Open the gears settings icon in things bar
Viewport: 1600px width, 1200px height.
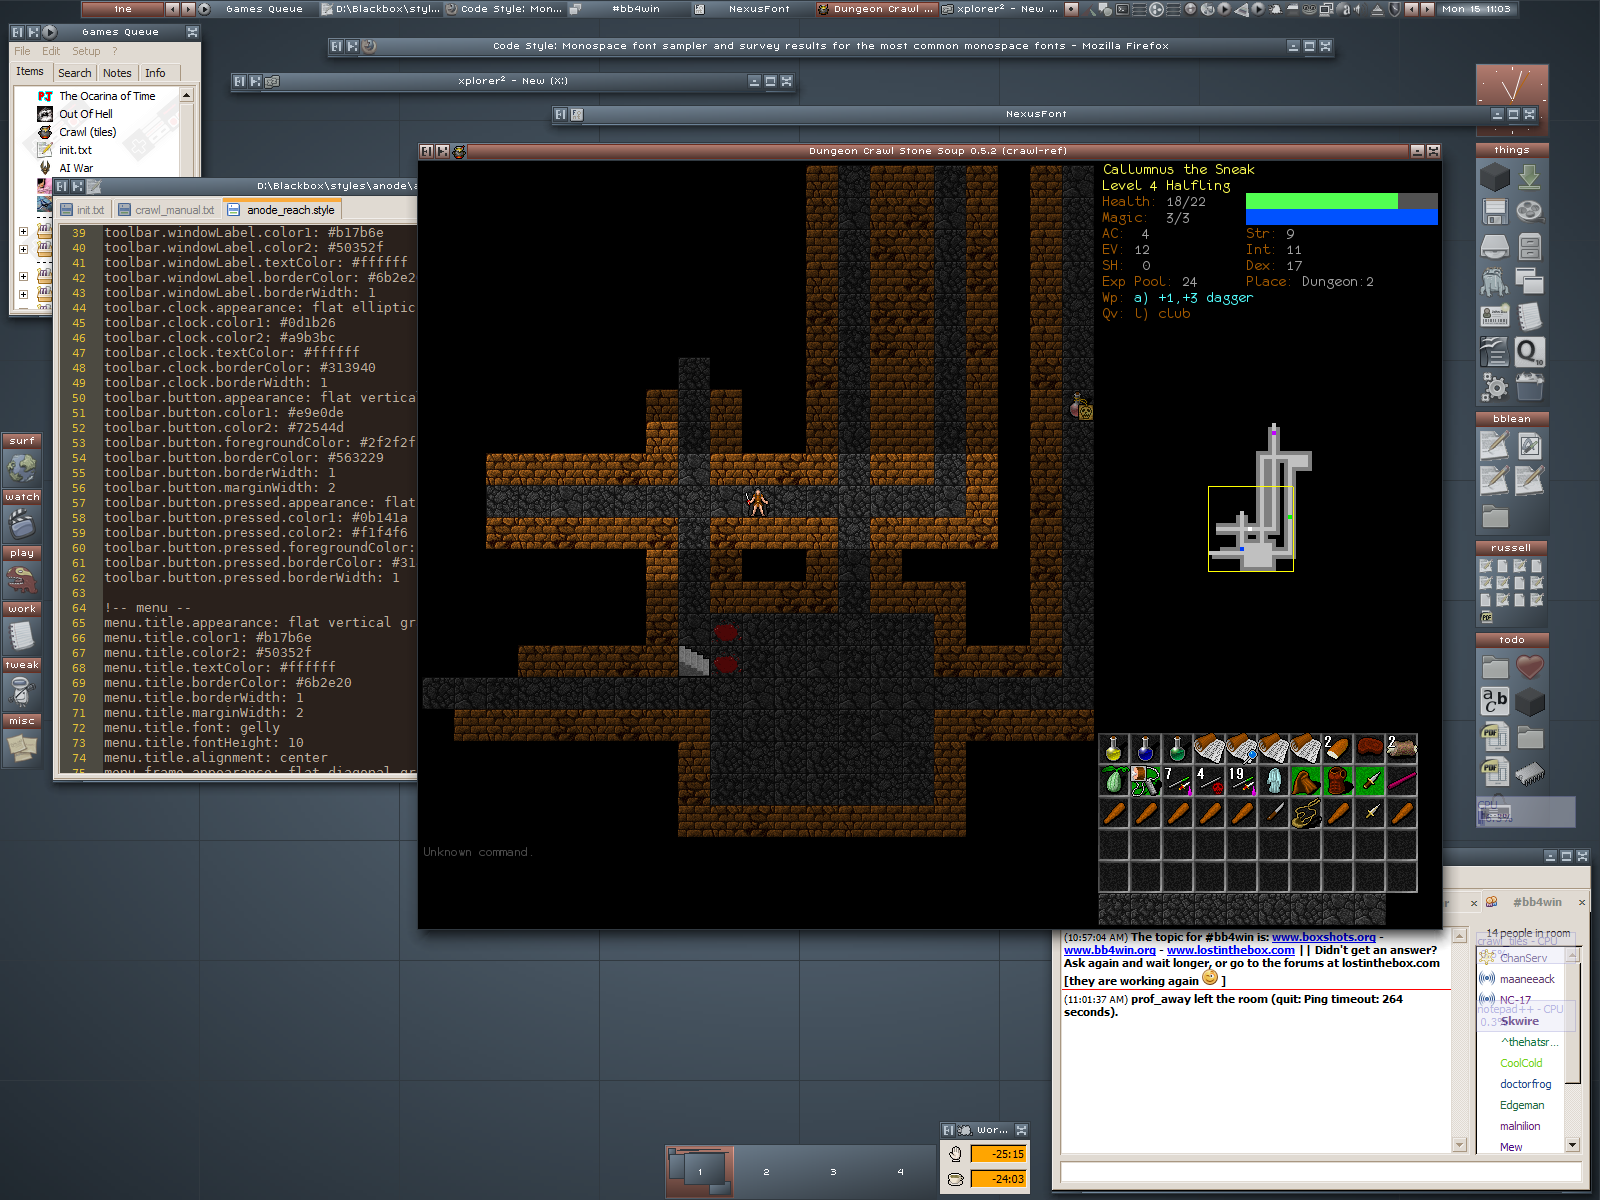pyautogui.click(x=1495, y=386)
